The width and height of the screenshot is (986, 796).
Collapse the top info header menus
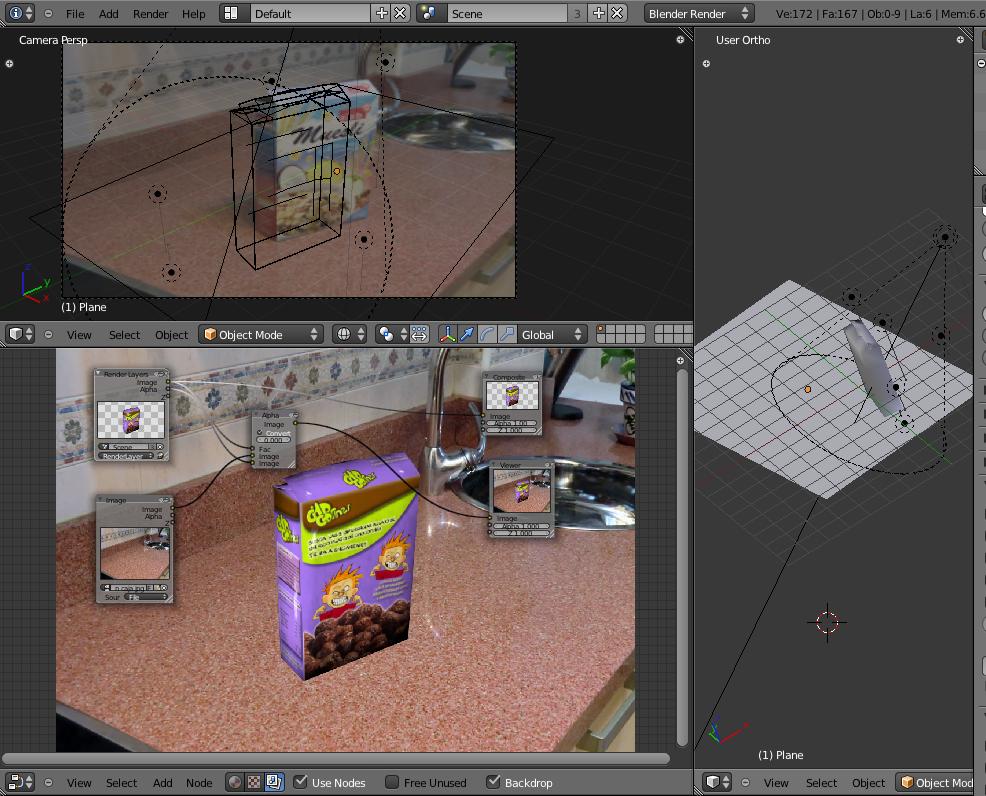coord(48,13)
